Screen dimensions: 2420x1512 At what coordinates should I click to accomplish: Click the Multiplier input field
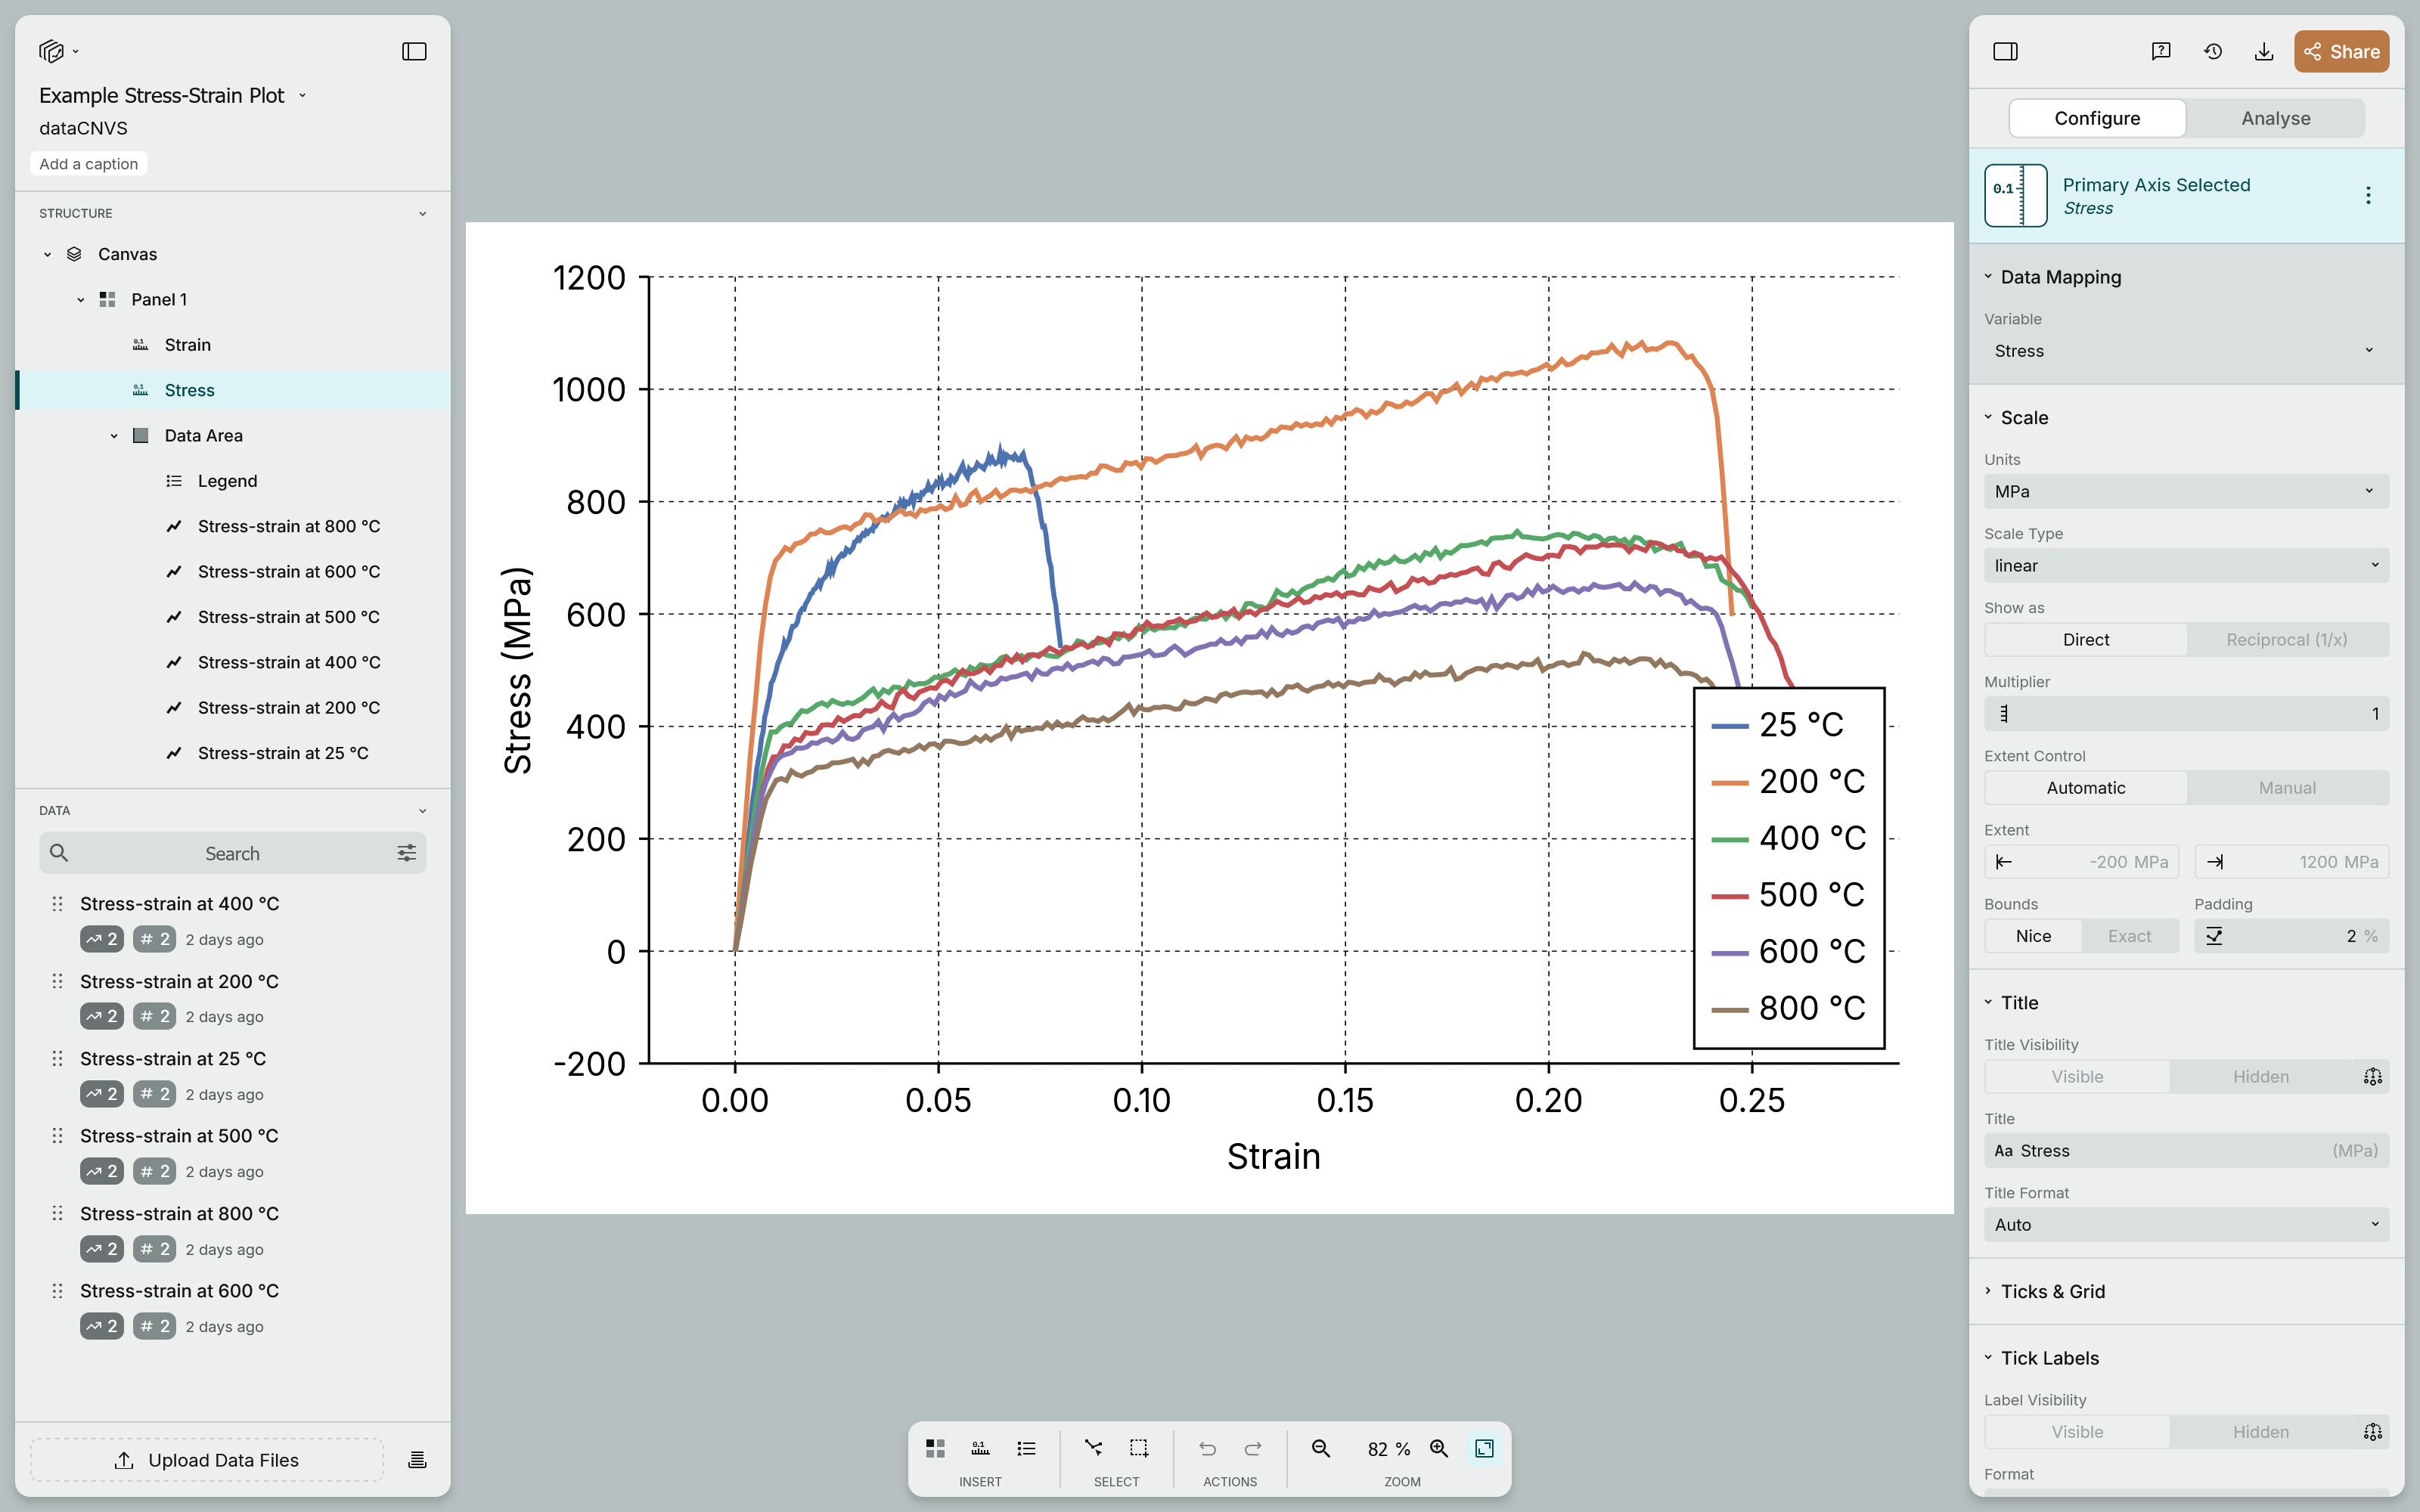pyautogui.click(x=2186, y=714)
